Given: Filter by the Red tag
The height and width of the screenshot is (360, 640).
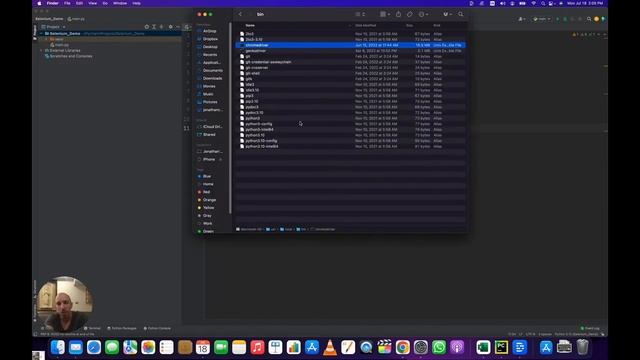Looking at the screenshot, I should [x=207, y=192].
